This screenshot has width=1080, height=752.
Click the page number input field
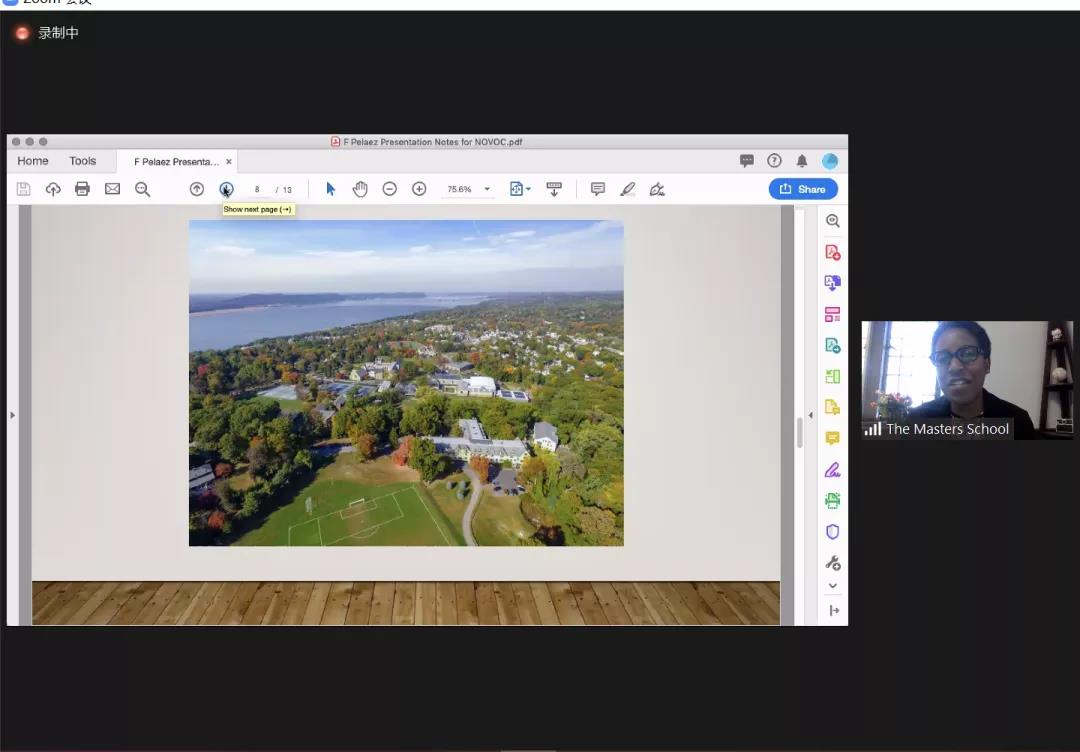(x=257, y=190)
